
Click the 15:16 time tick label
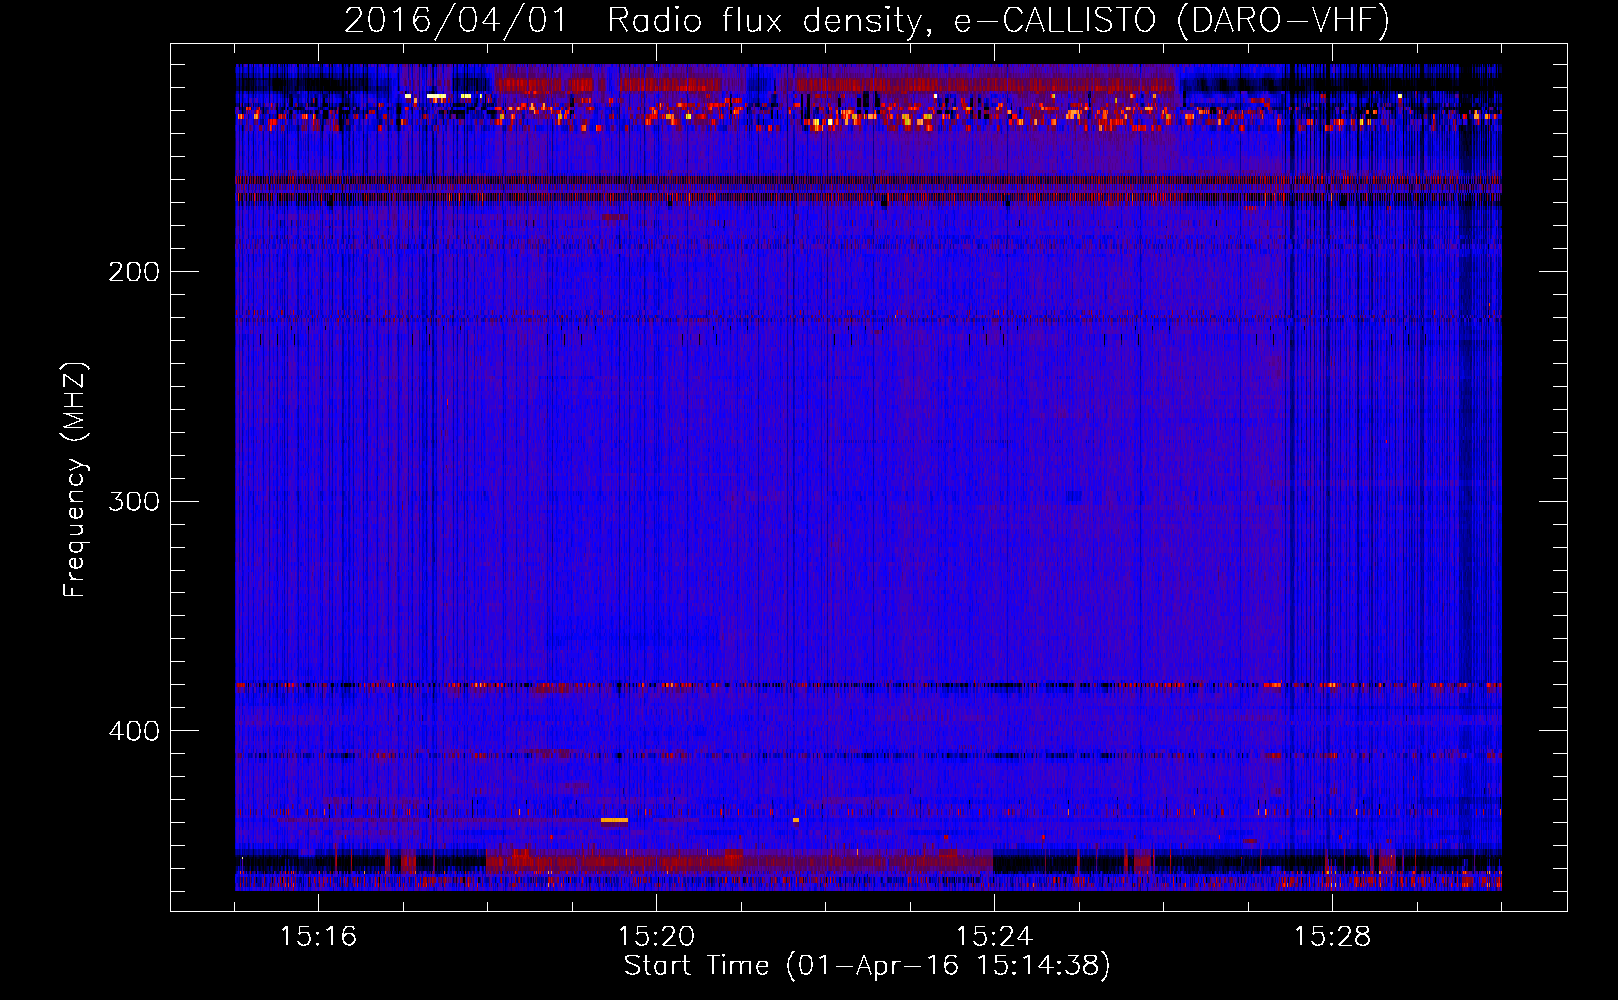pos(318,937)
